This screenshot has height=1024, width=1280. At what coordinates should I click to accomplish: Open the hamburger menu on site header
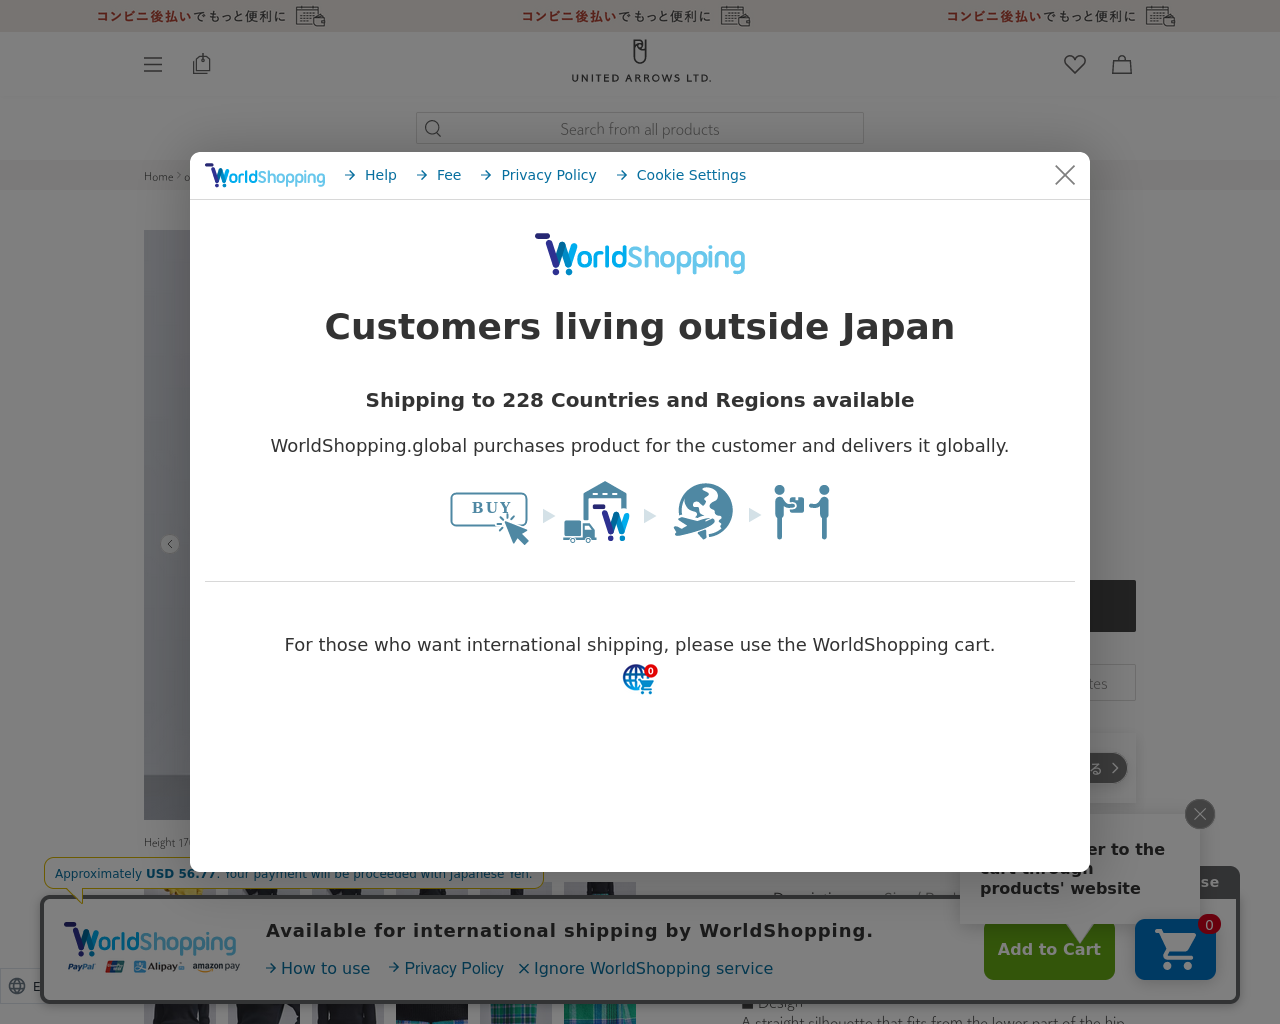153,65
